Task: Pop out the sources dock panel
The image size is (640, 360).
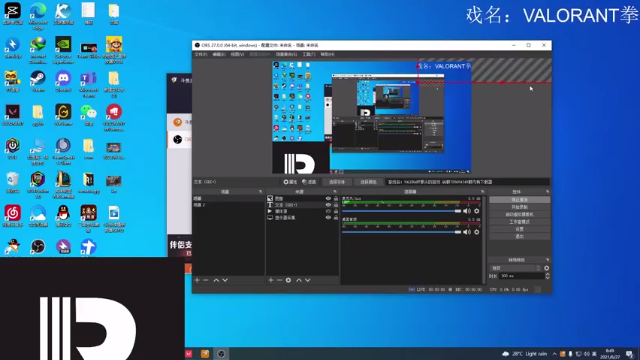Action: (x=335, y=191)
